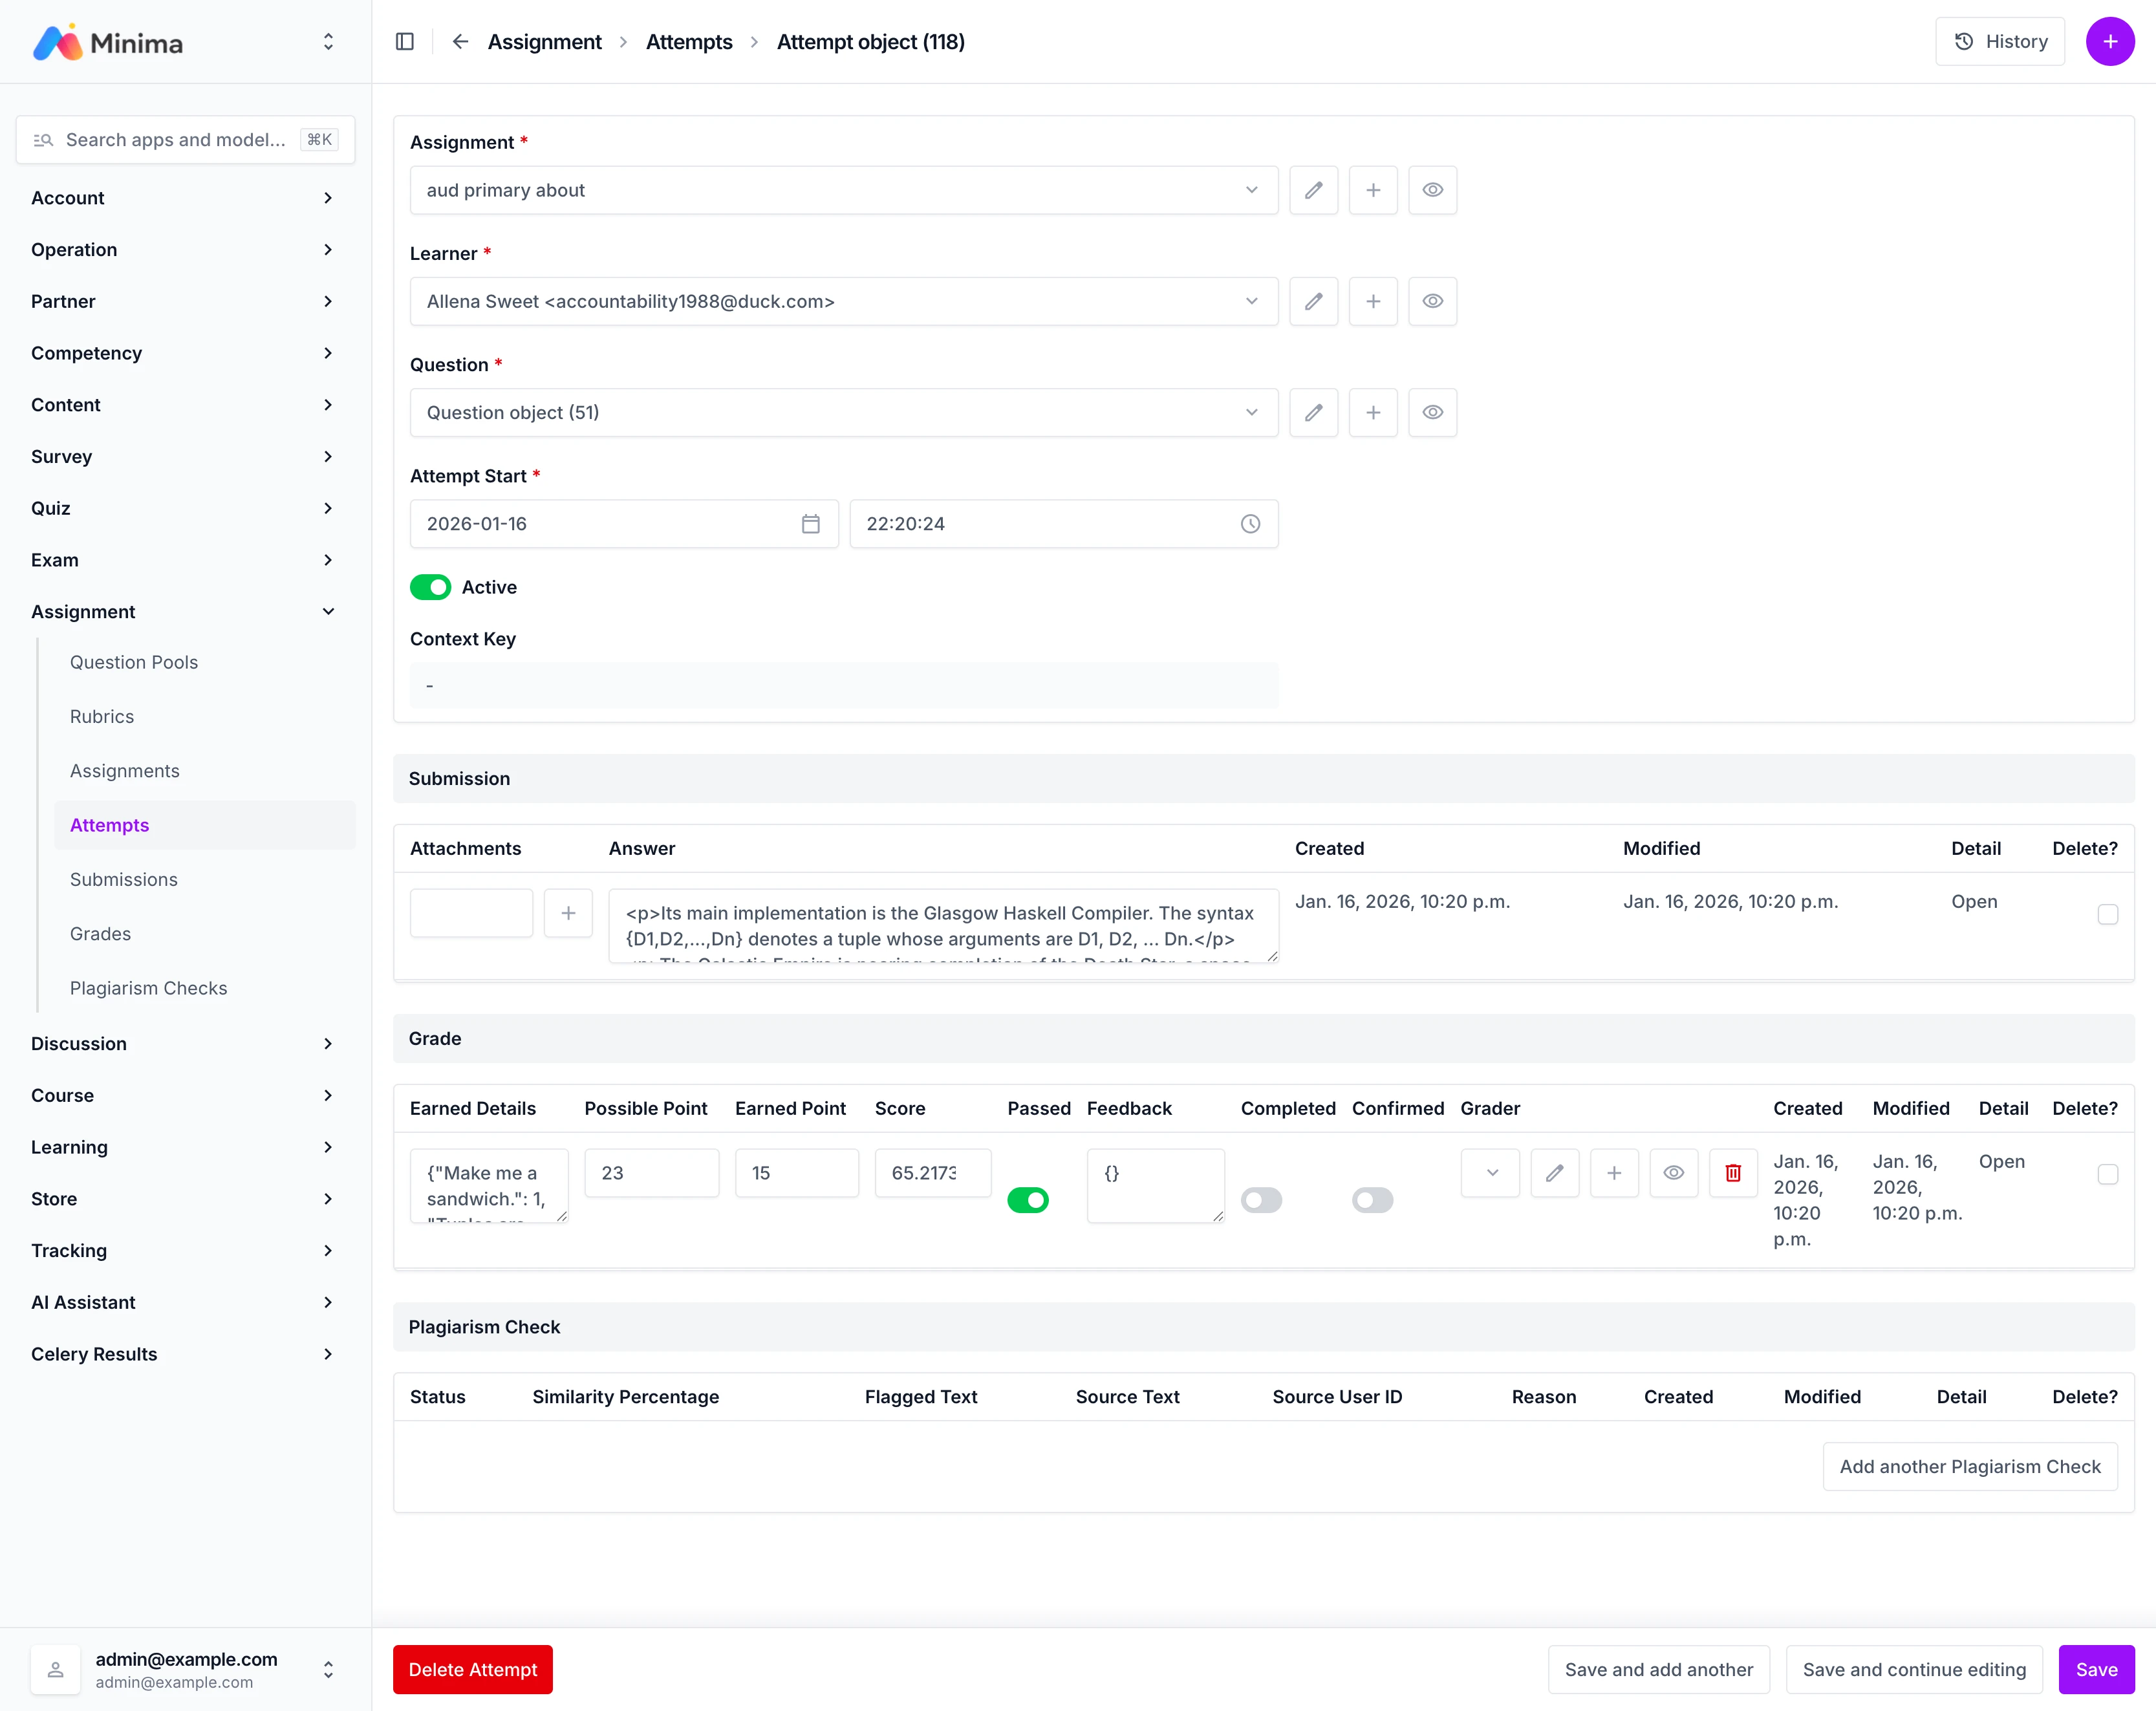Disable the Active toggle

point(430,587)
